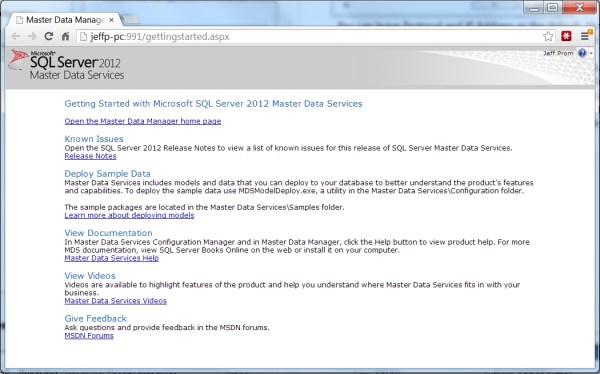Click the blue help question mark icon
This screenshot has width=600, height=374.
coord(582,53)
